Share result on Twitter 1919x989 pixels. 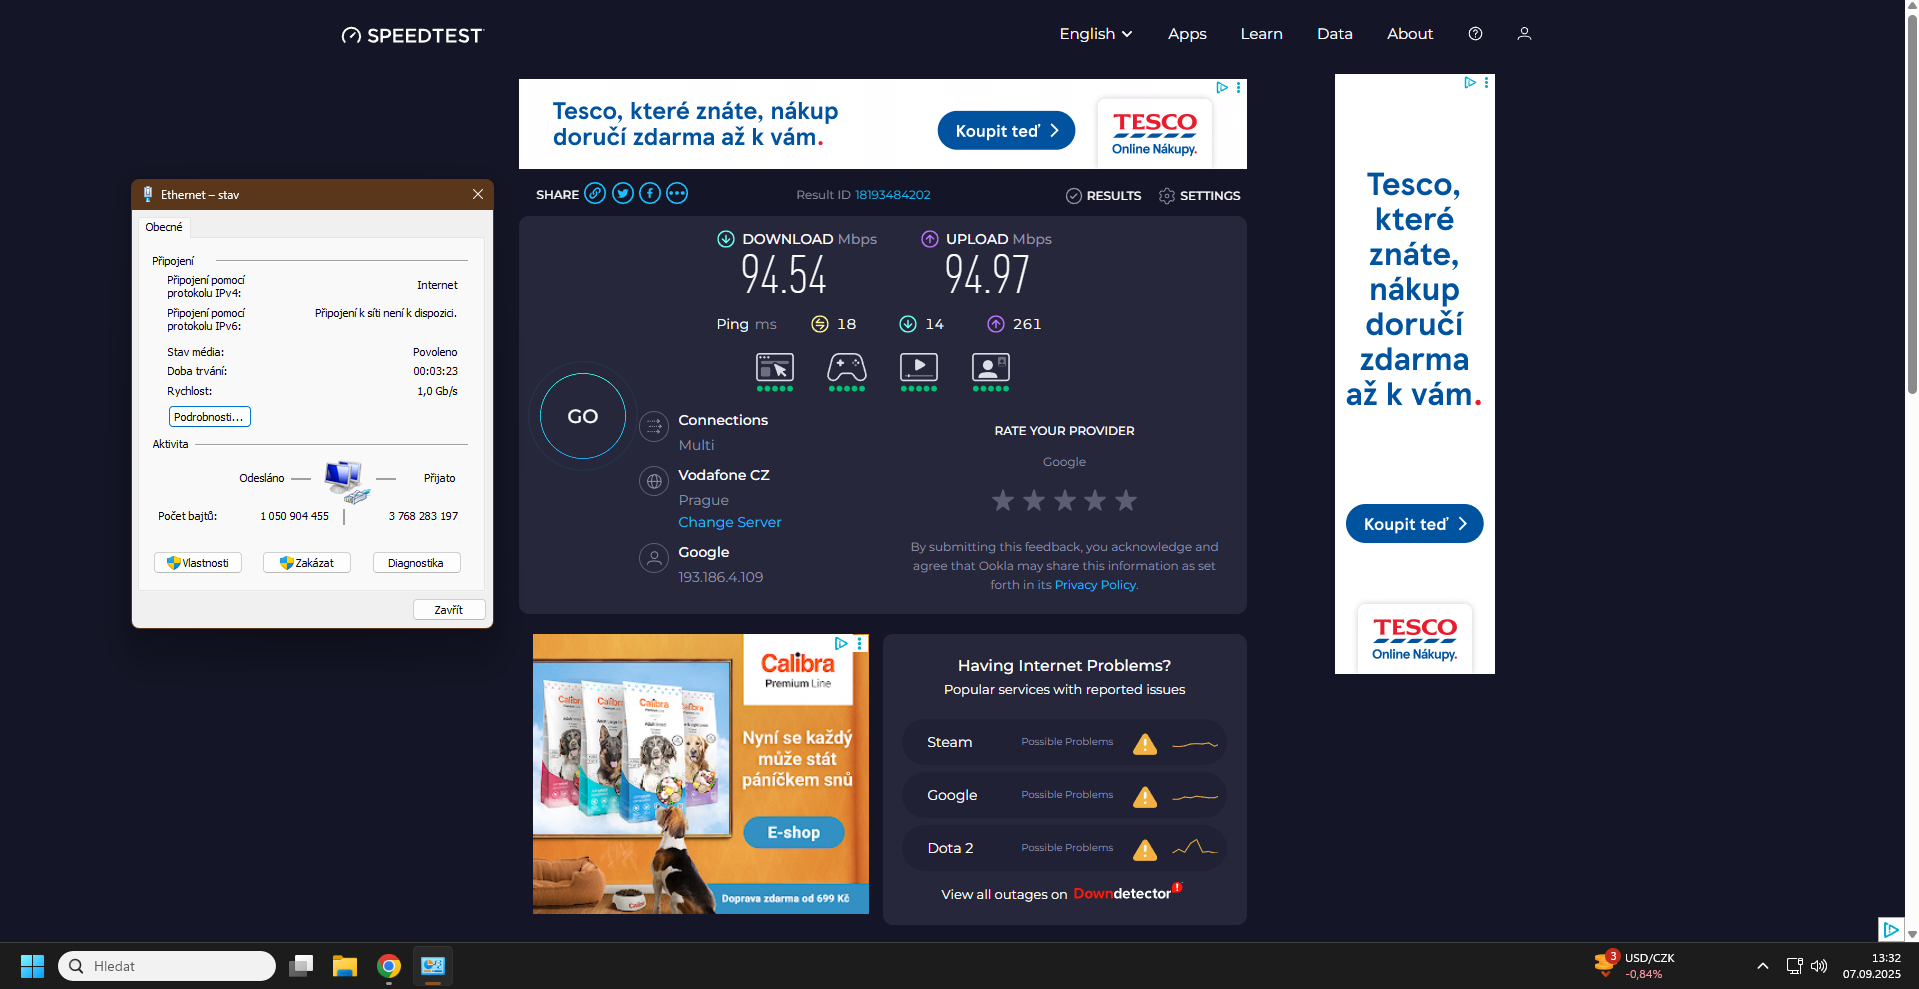[x=623, y=193]
